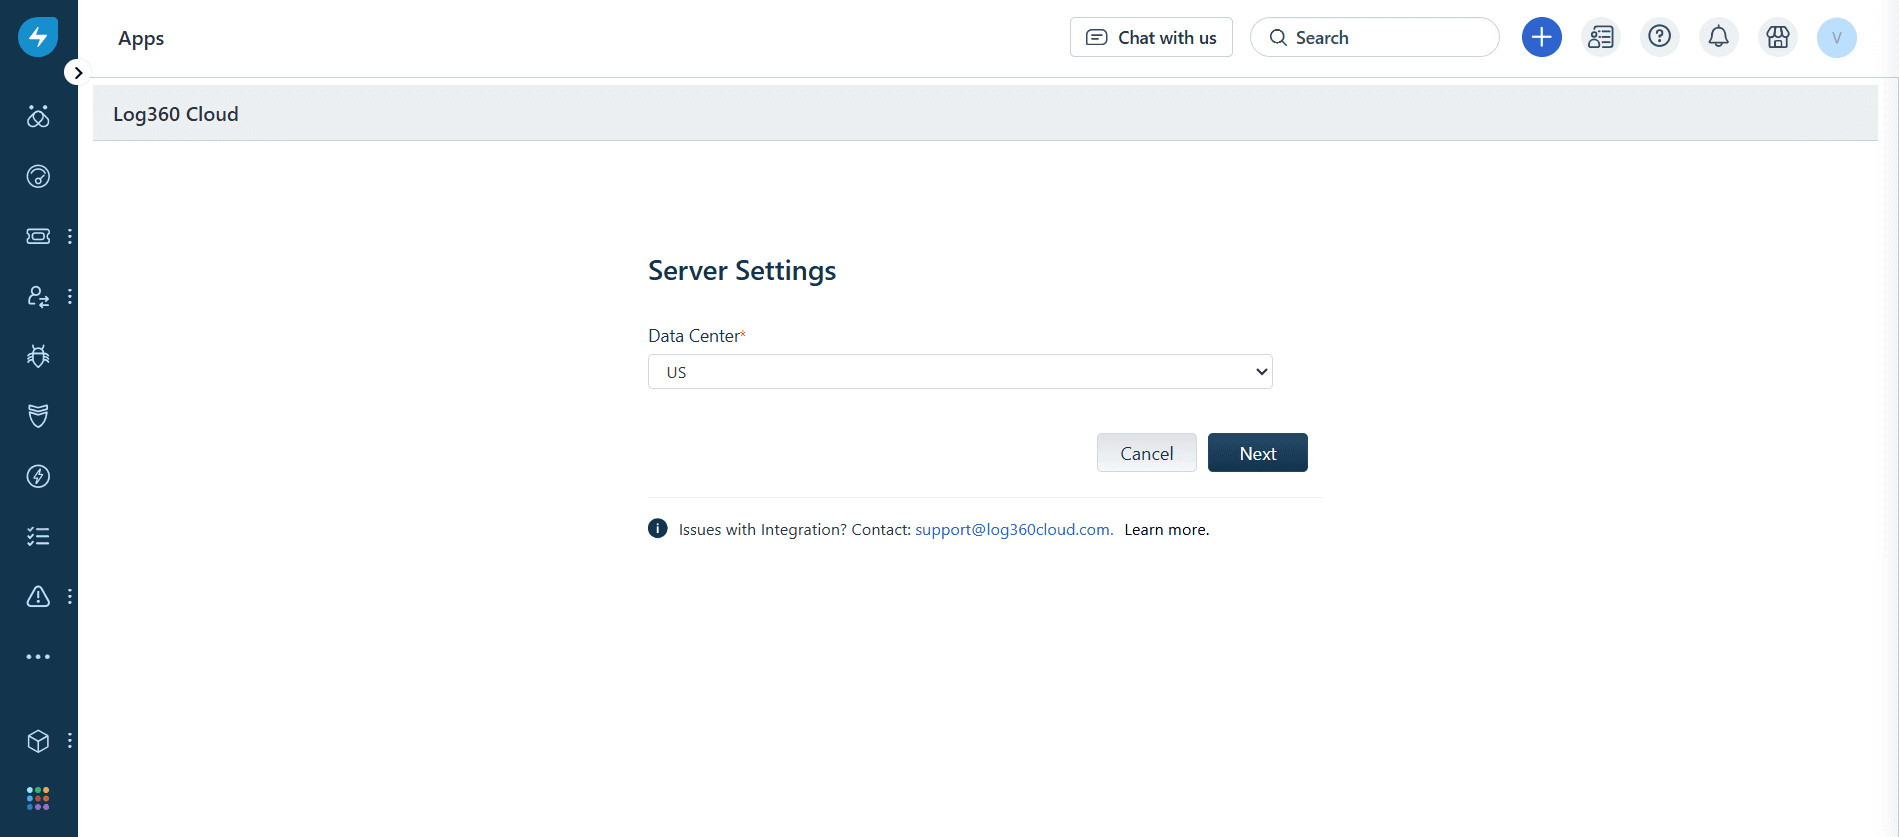Click the Learn more link

click(x=1167, y=530)
